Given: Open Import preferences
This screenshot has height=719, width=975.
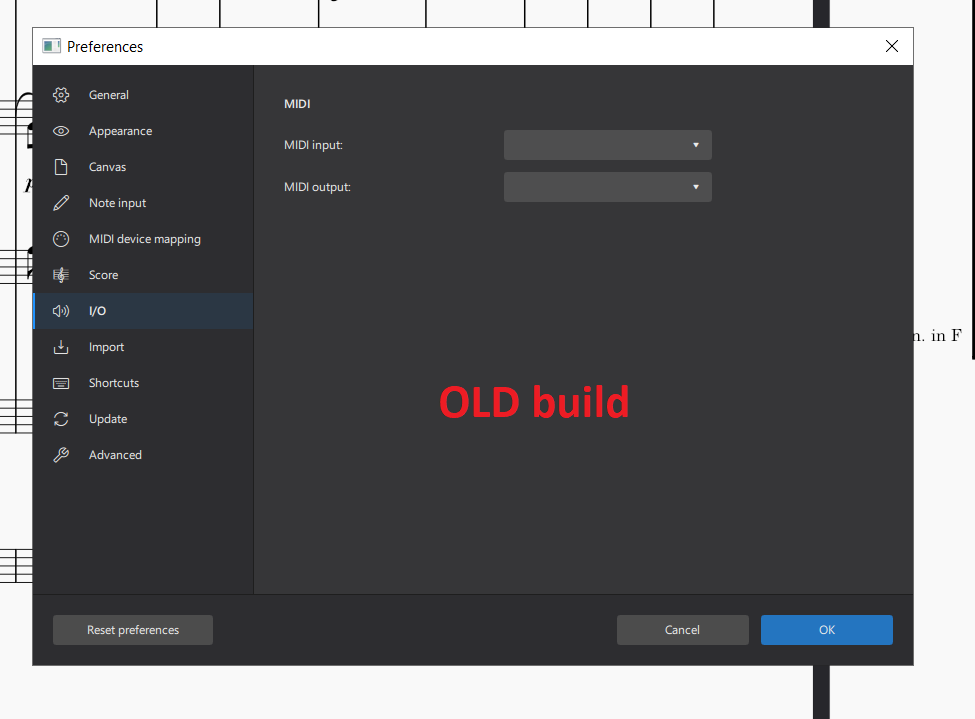Looking at the screenshot, I should pos(144,347).
